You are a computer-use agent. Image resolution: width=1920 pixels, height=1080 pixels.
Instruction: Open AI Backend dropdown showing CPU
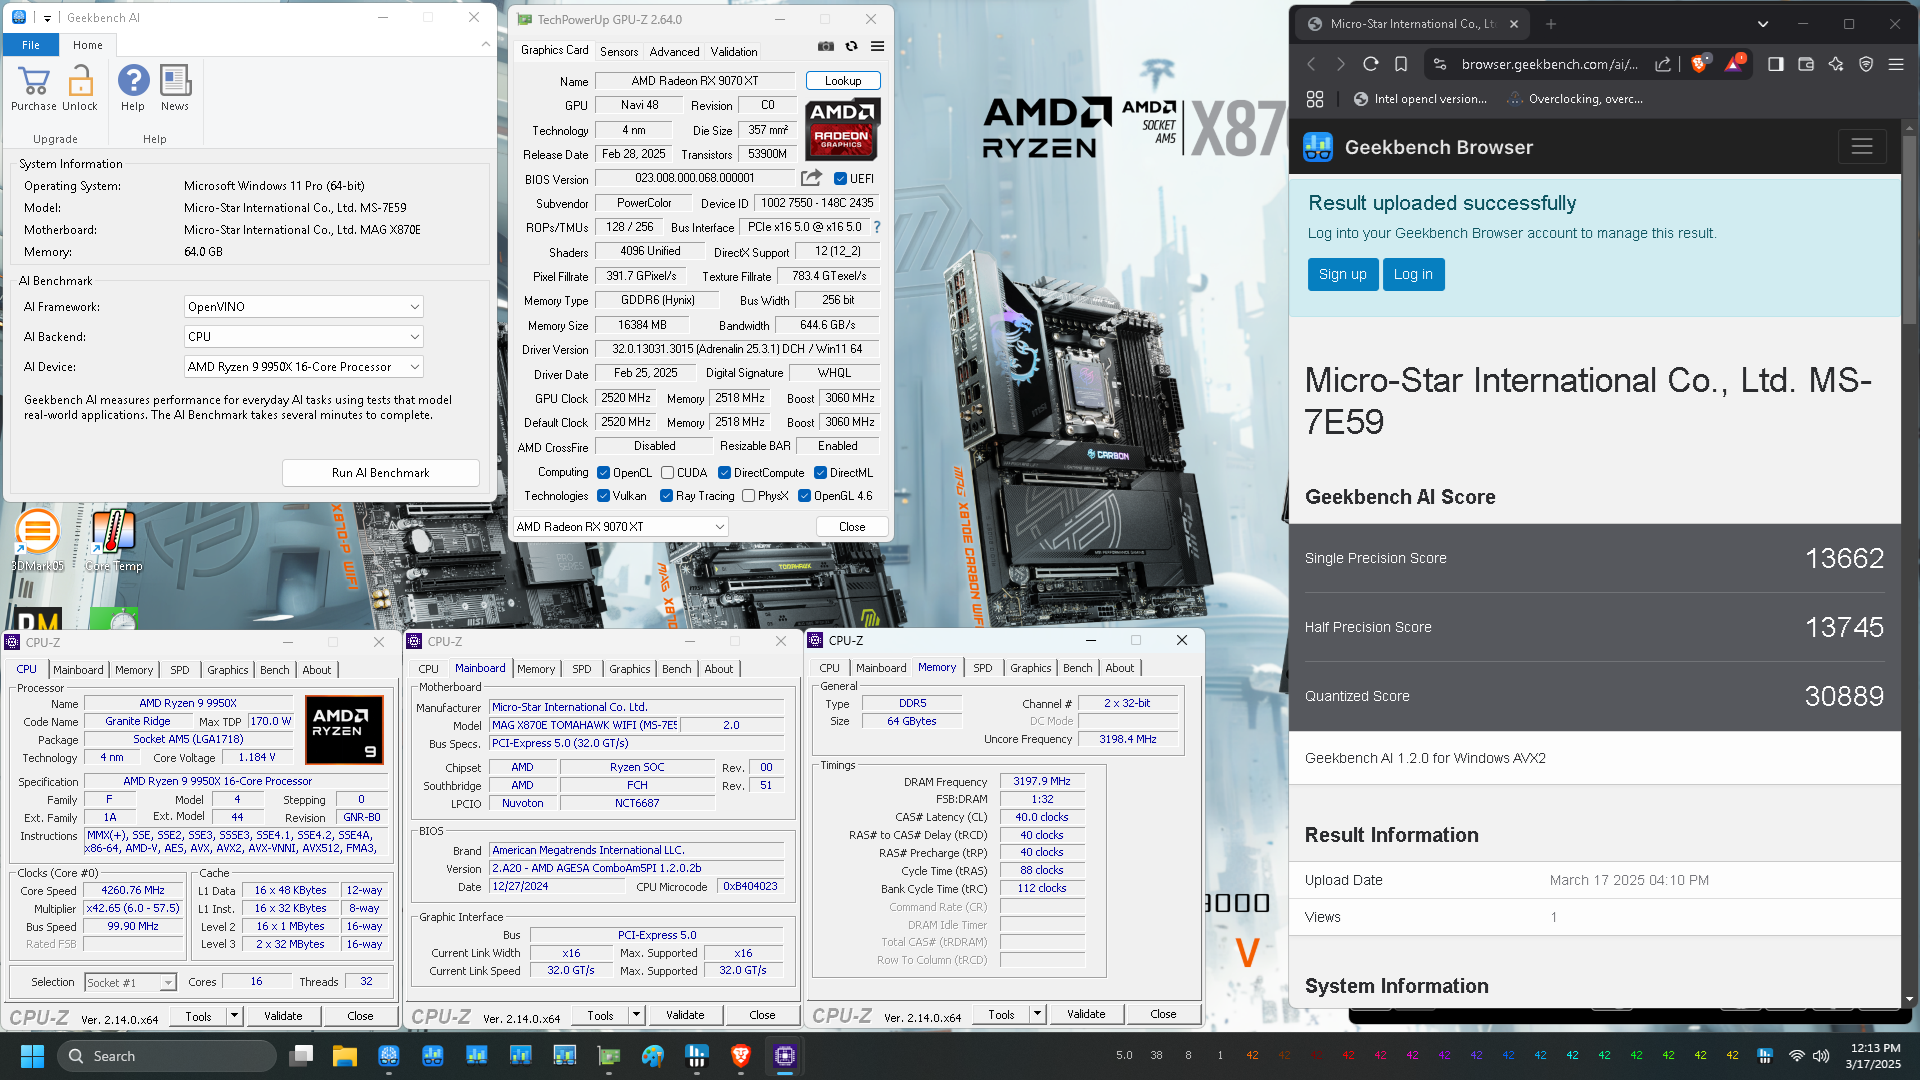[303, 337]
